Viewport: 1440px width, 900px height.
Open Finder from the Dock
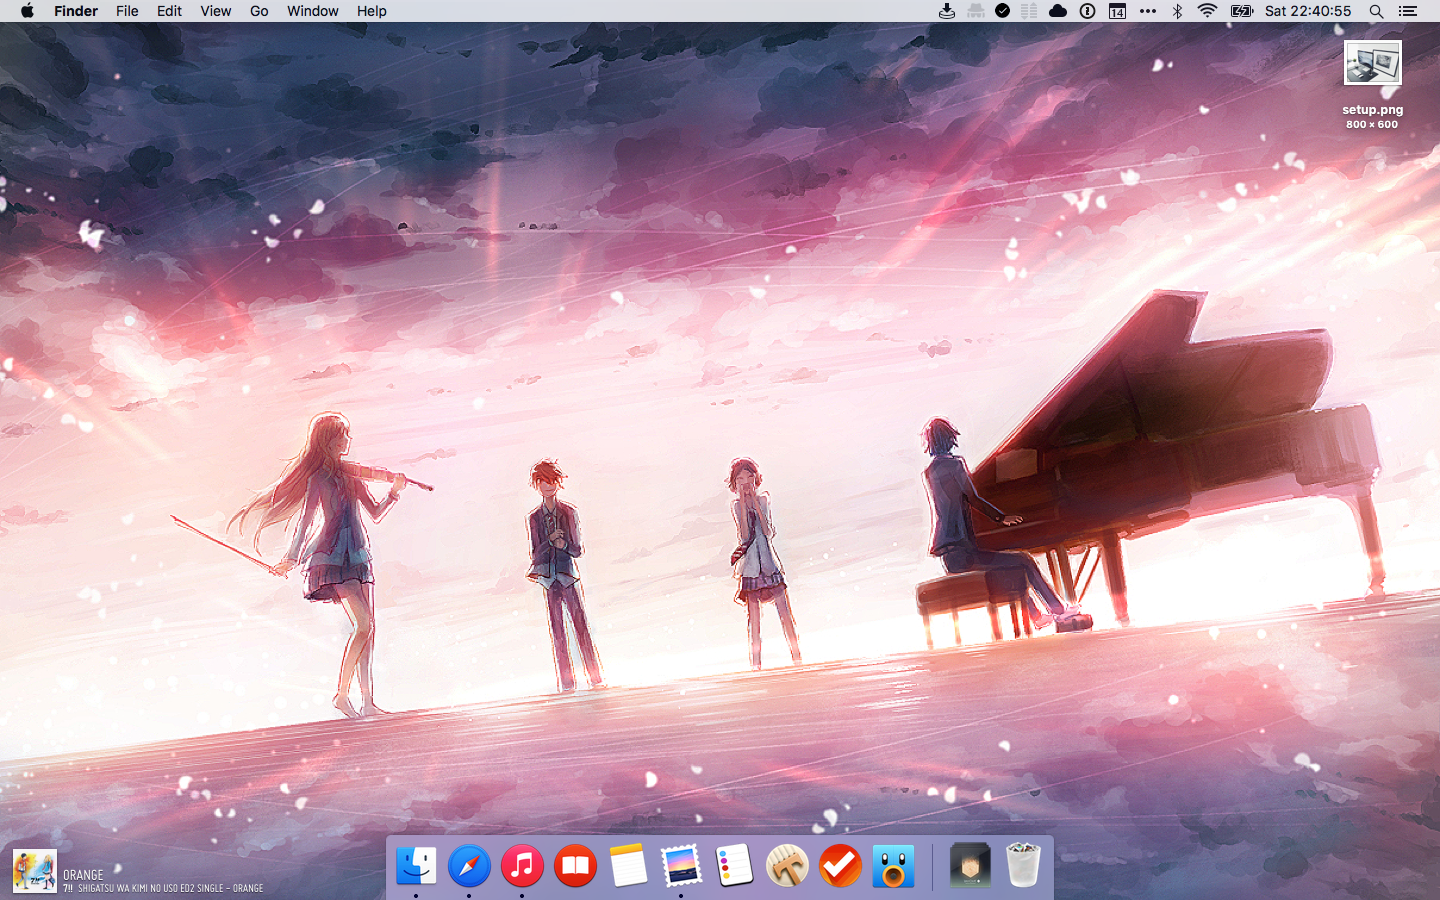click(x=417, y=865)
